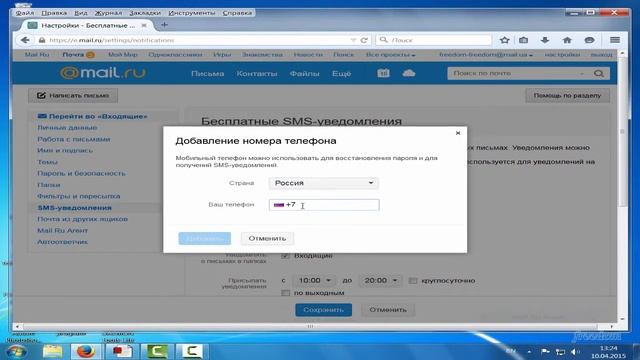This screenshot has width=640, height=360.
Task: Open the calendar icon in the mail header
Action: tap(383, 73)
